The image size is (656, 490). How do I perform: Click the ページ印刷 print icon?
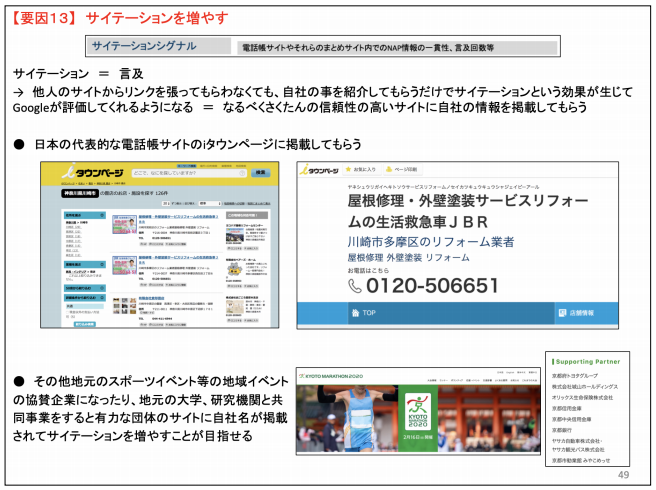pyautogui.click(x=388, y=170)
